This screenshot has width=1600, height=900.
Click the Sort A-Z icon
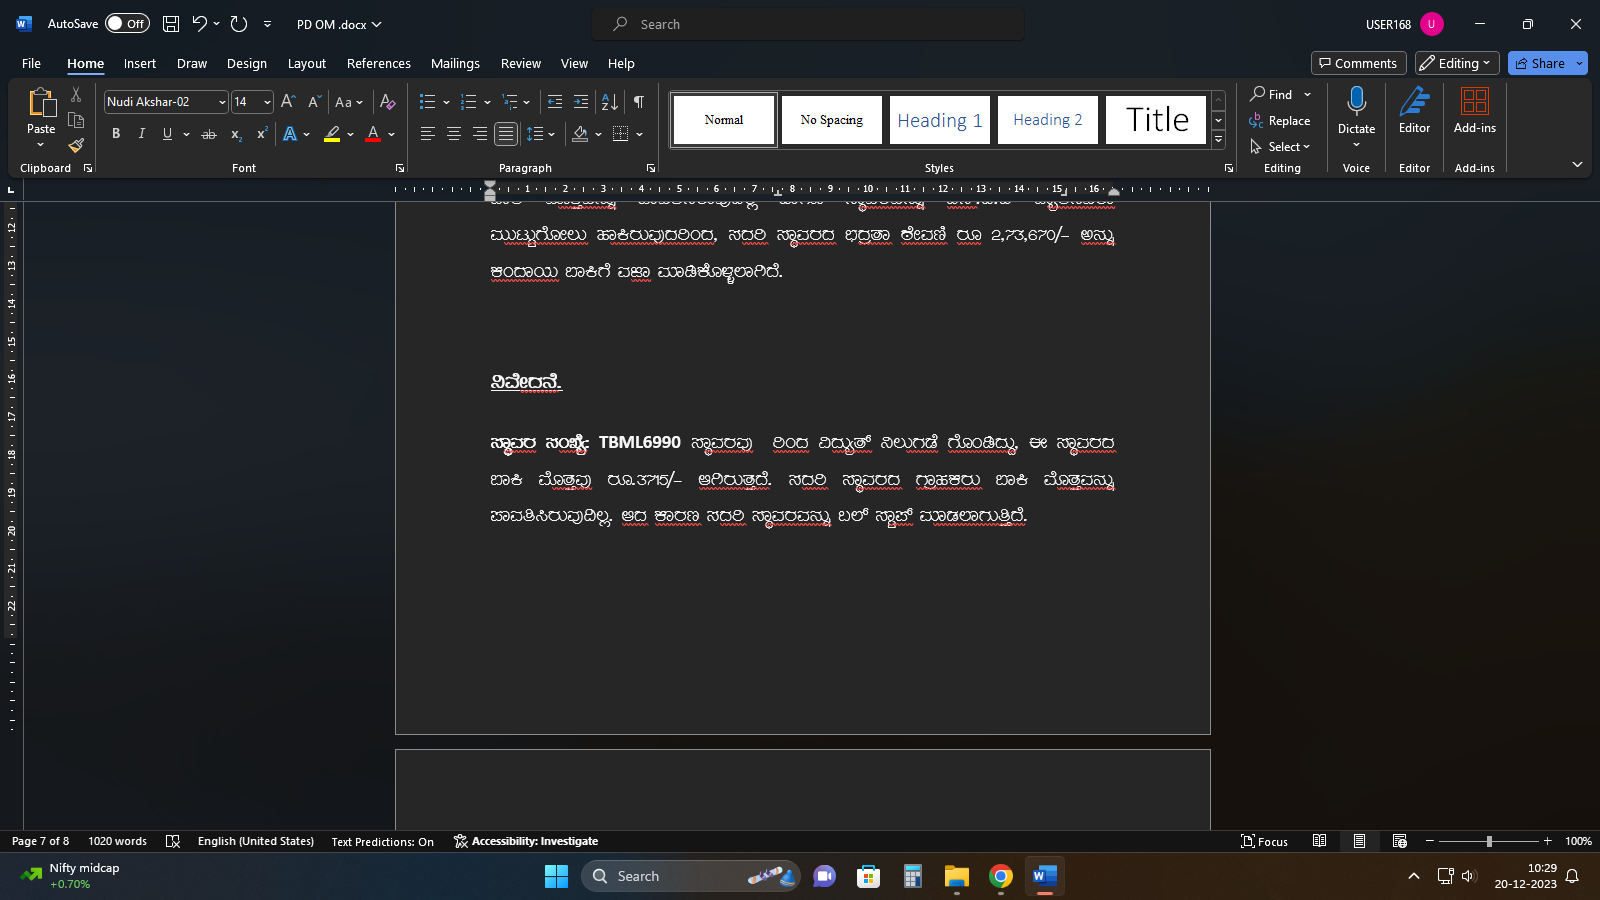click(609, 102)
